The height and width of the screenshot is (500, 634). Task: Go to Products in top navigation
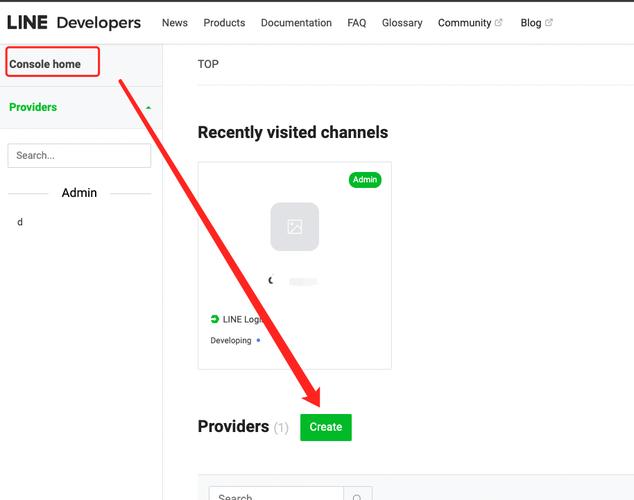click(224, 23)
